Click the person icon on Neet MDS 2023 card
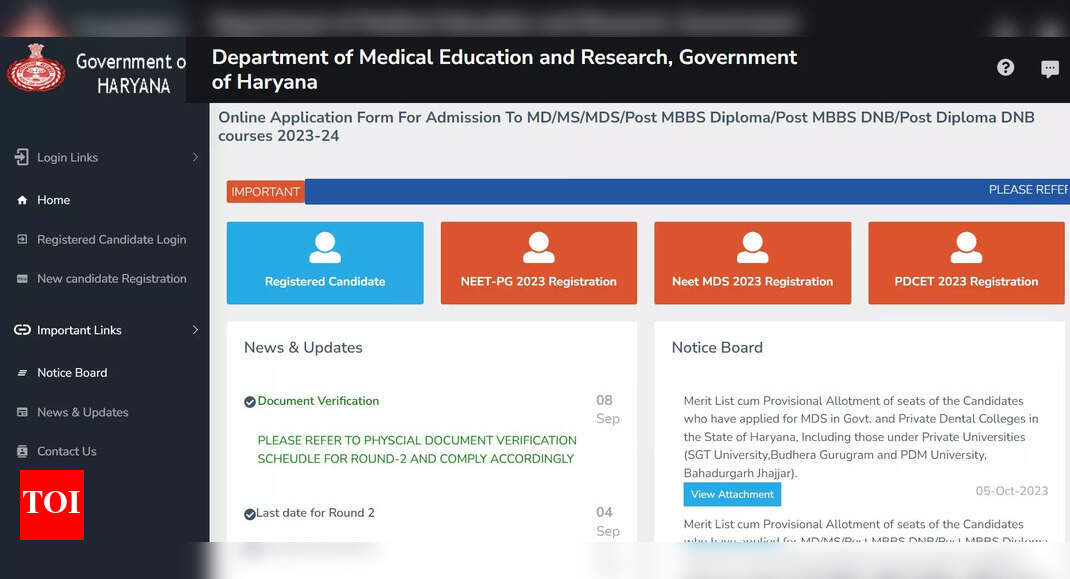1070x579 pixels. (x=753, y=248)
